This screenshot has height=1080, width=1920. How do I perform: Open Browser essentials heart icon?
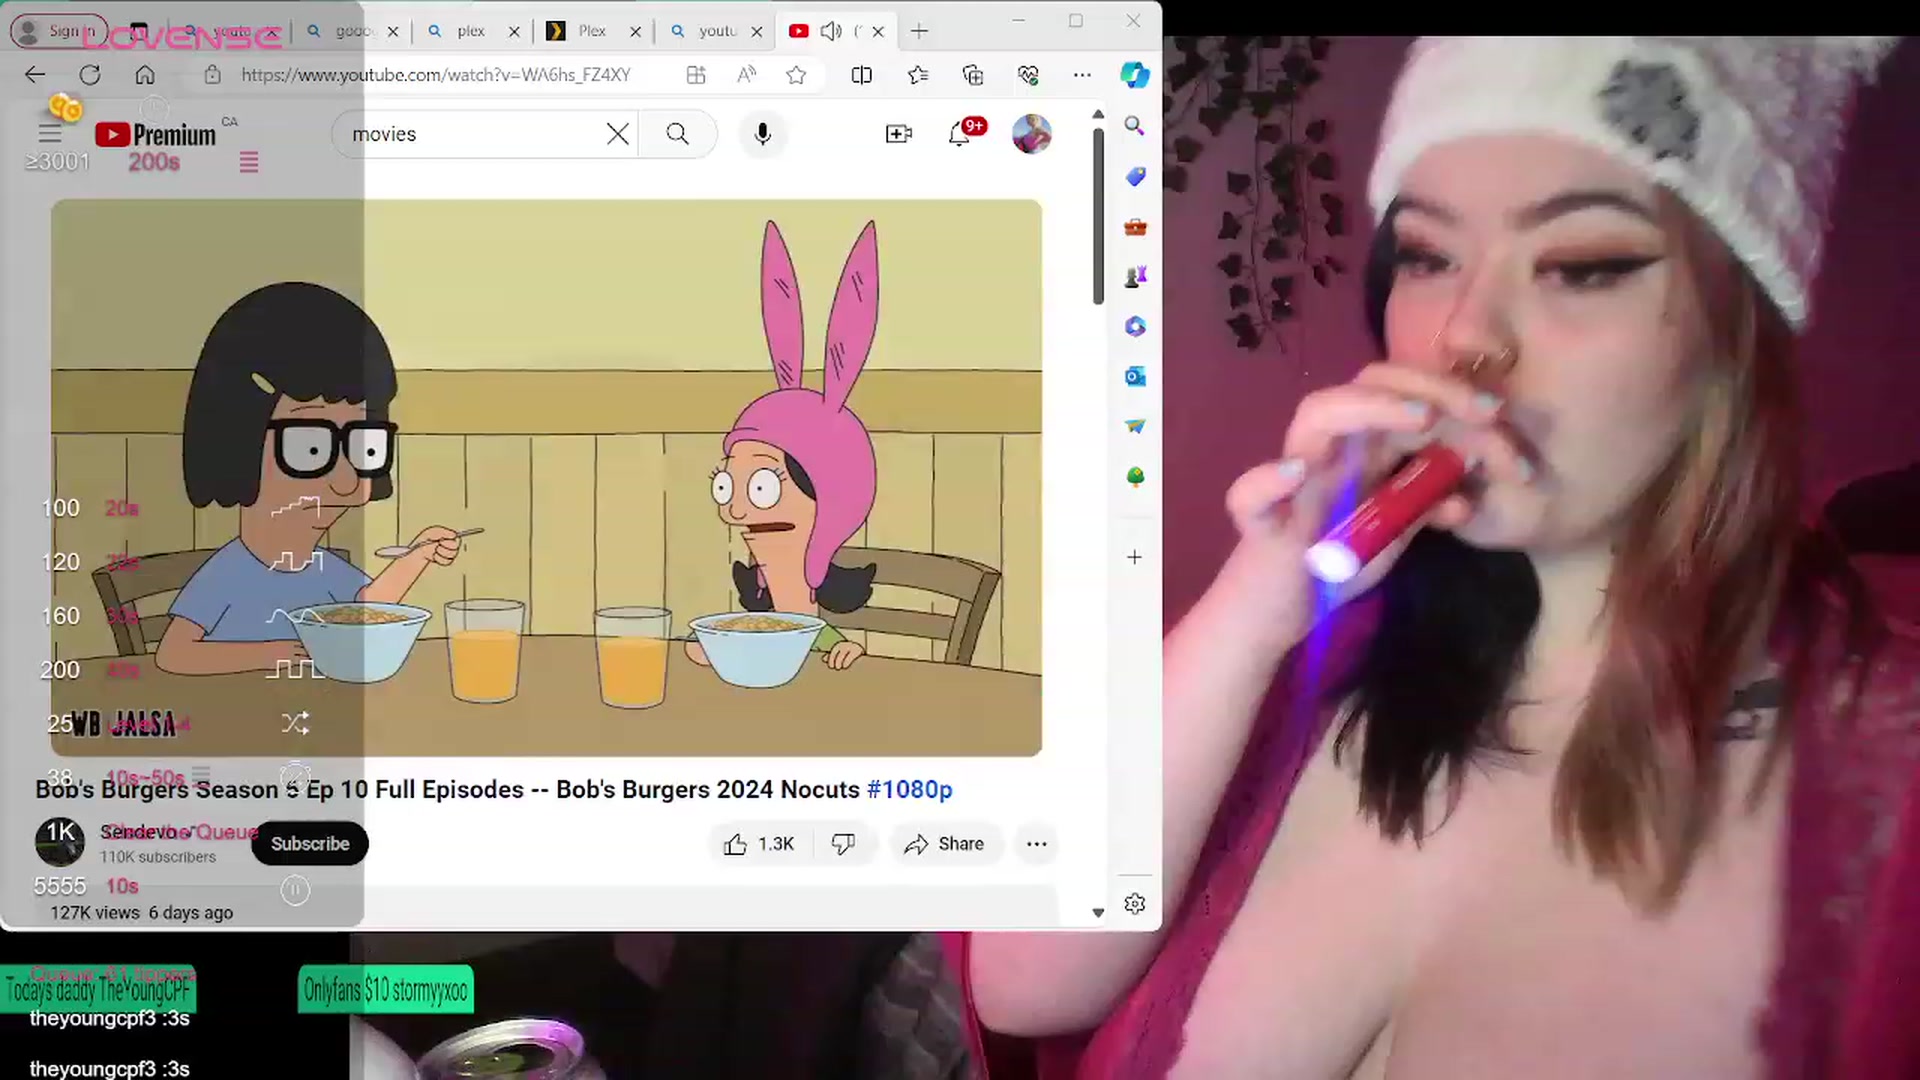pos(1028,75)
